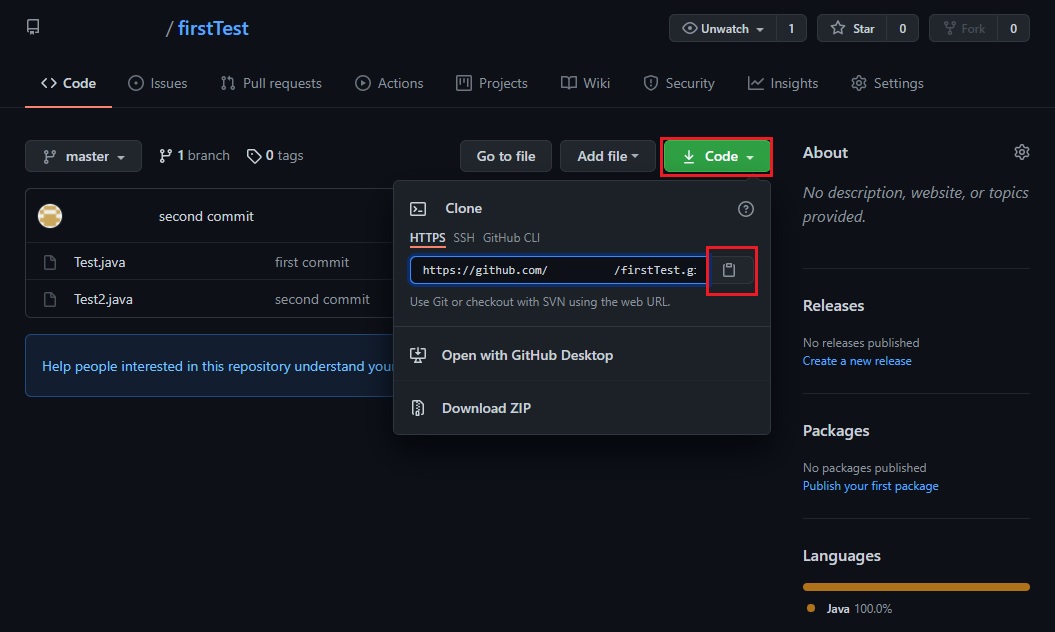Copy the clone URL with clipboard icon
The height and width of the screenshot is (632, 1055).
729,270
